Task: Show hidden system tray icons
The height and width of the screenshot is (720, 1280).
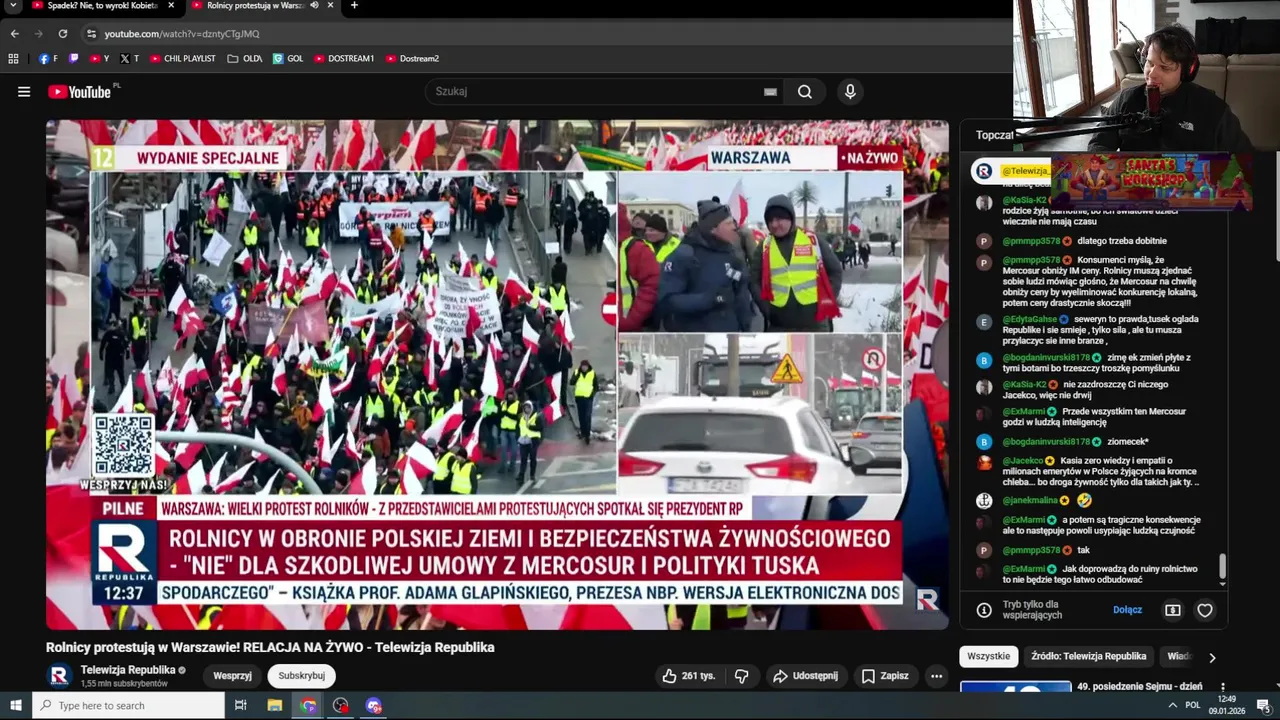Action: tap(1173, 705)
